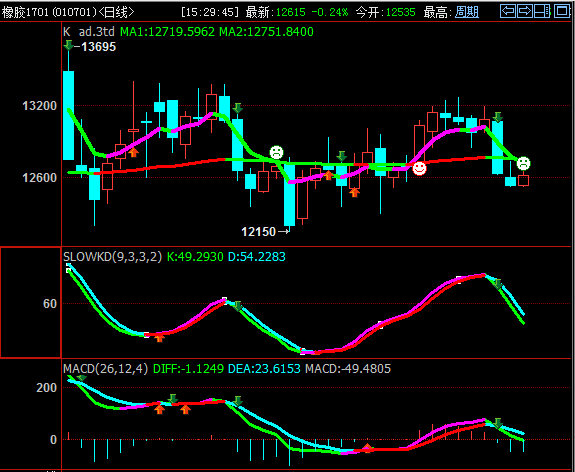This screenshot has height=472, width=575.
Task: Open the 周期 period link
Action: [467, 12]
